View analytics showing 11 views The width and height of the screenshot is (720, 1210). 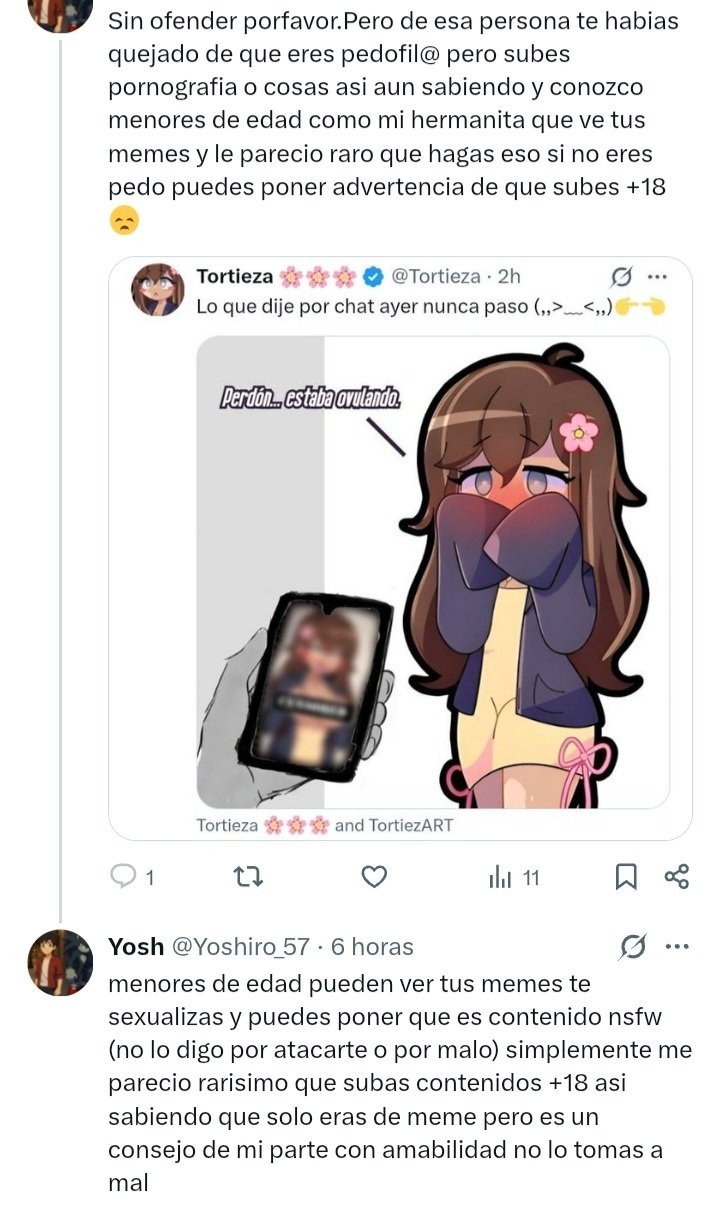[x=514, y=877]
